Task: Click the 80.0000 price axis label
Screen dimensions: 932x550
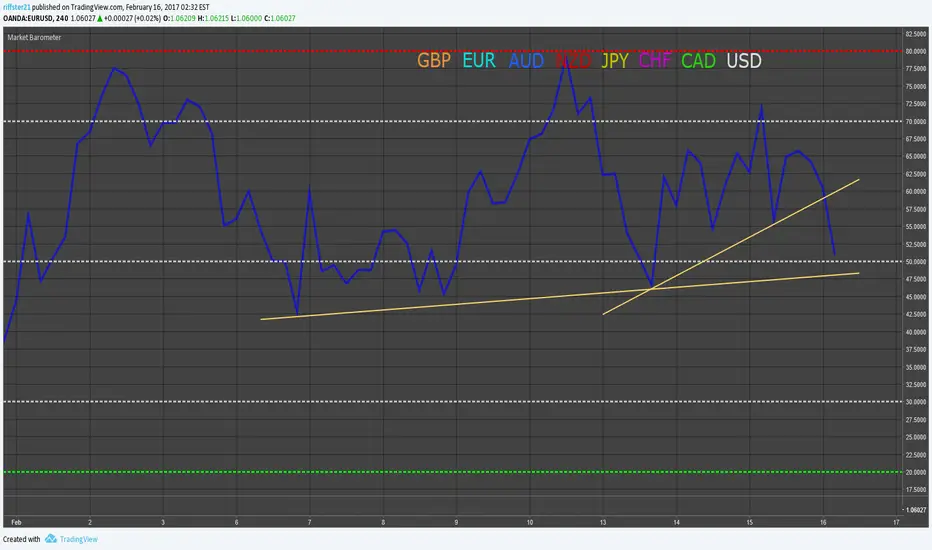Action: tap(915, 51)
